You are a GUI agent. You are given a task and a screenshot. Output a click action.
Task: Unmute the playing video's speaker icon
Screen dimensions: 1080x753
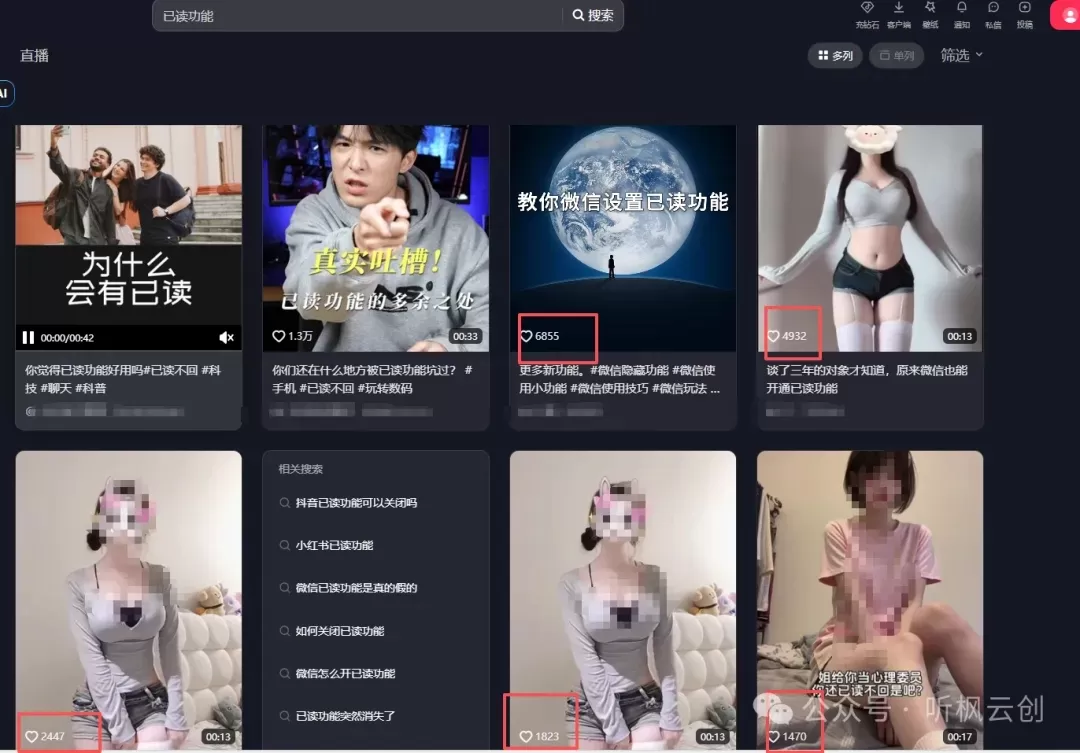227,338
